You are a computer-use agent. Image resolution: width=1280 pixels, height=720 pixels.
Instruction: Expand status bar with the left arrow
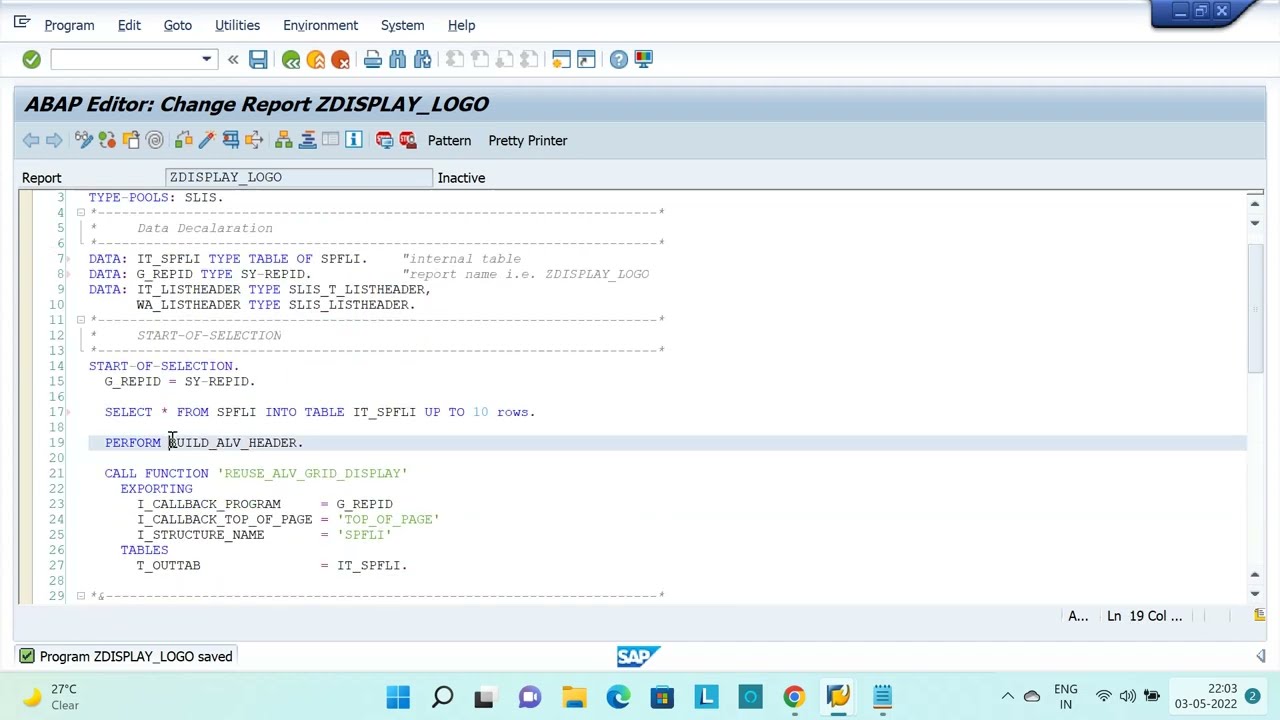tap(1260, 656)
